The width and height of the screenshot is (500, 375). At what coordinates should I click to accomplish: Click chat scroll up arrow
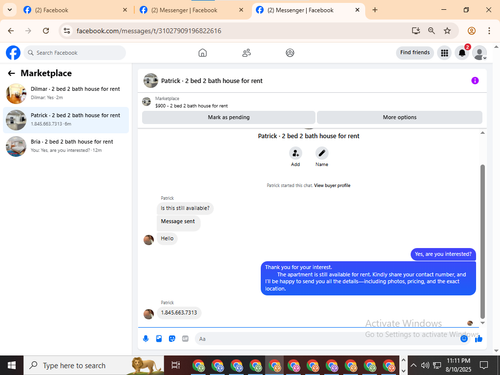click(x=482, y=133)
